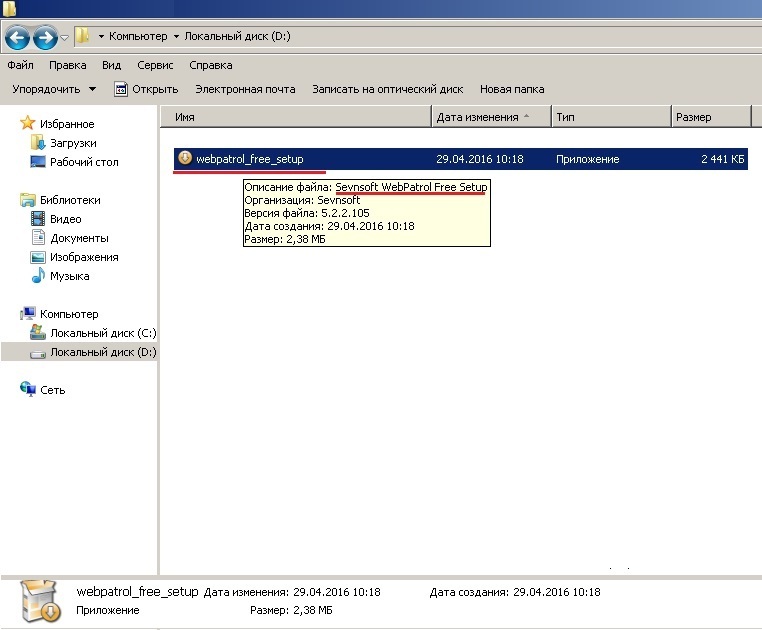Open the Вид menu
Image resolution: width=762 pixels, height=630 pixels.
pos(111,65)
